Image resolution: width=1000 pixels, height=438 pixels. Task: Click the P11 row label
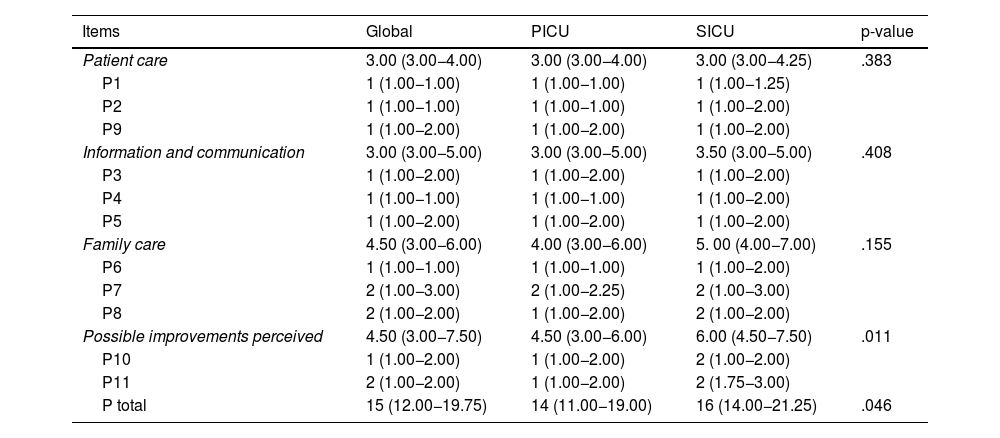(x=117, y=382)
